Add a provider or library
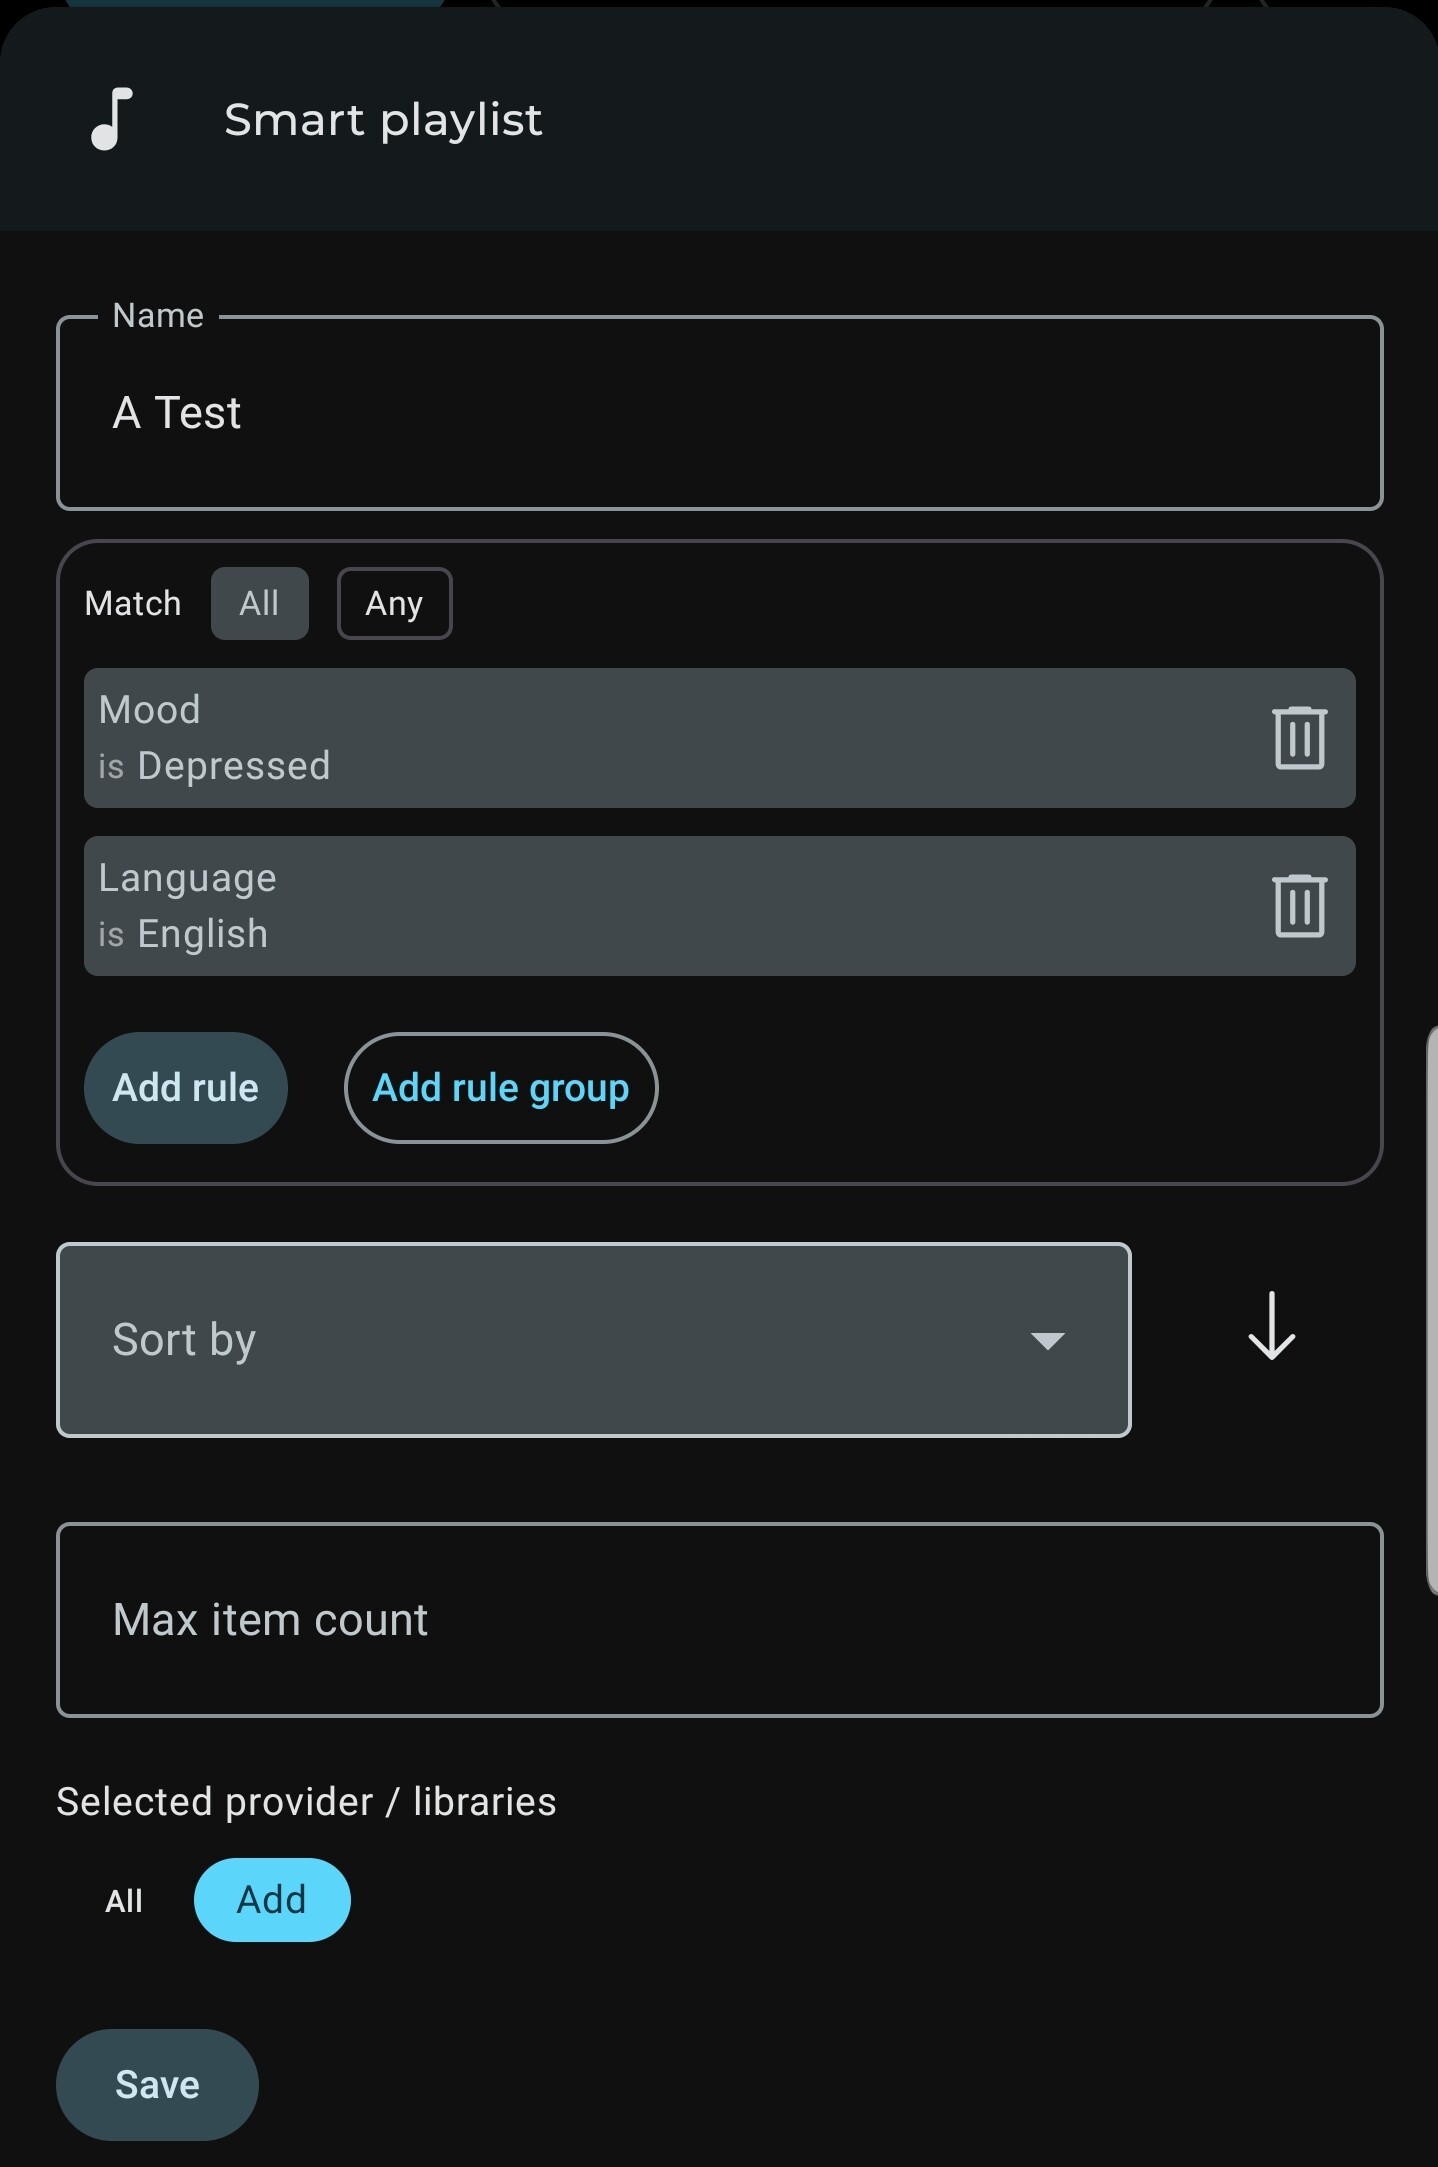The height and width of the screenshot is (2167, 1438). tap(272, 1900)
